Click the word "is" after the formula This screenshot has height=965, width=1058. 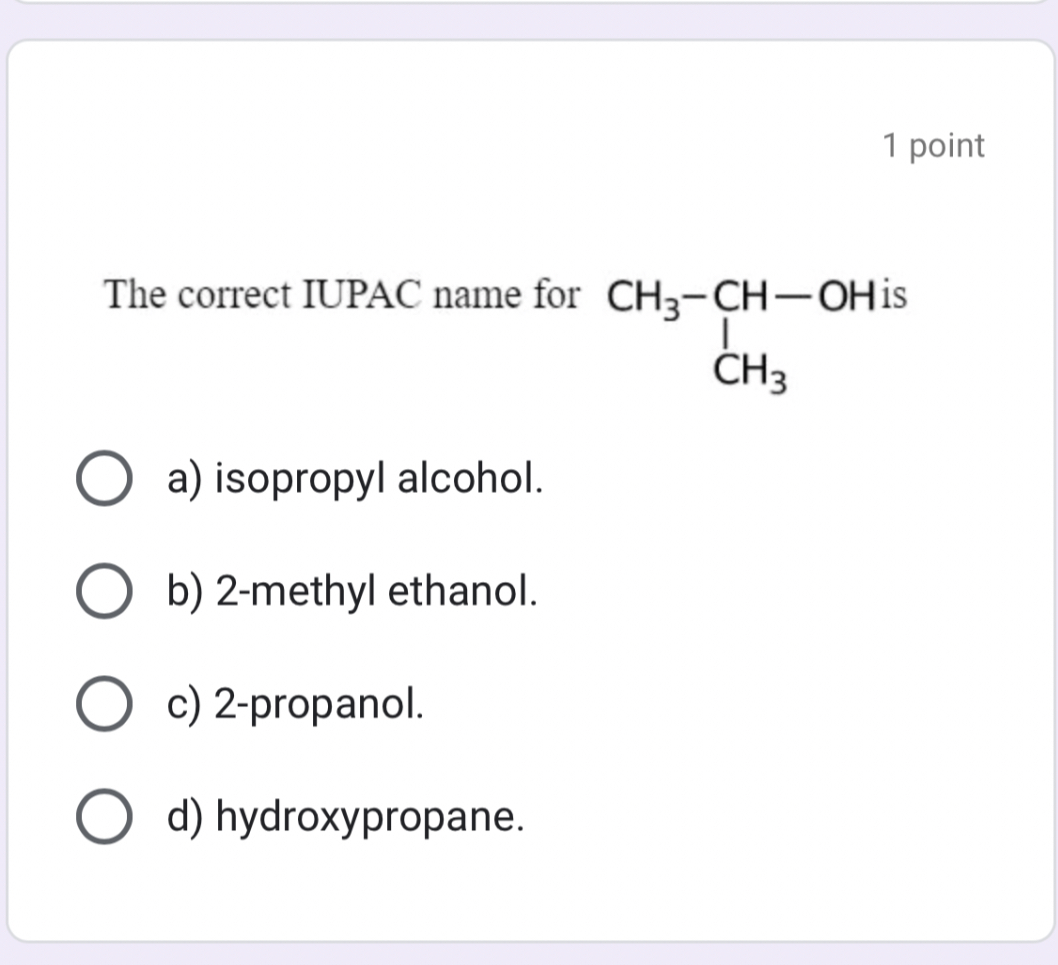point(893,295)
